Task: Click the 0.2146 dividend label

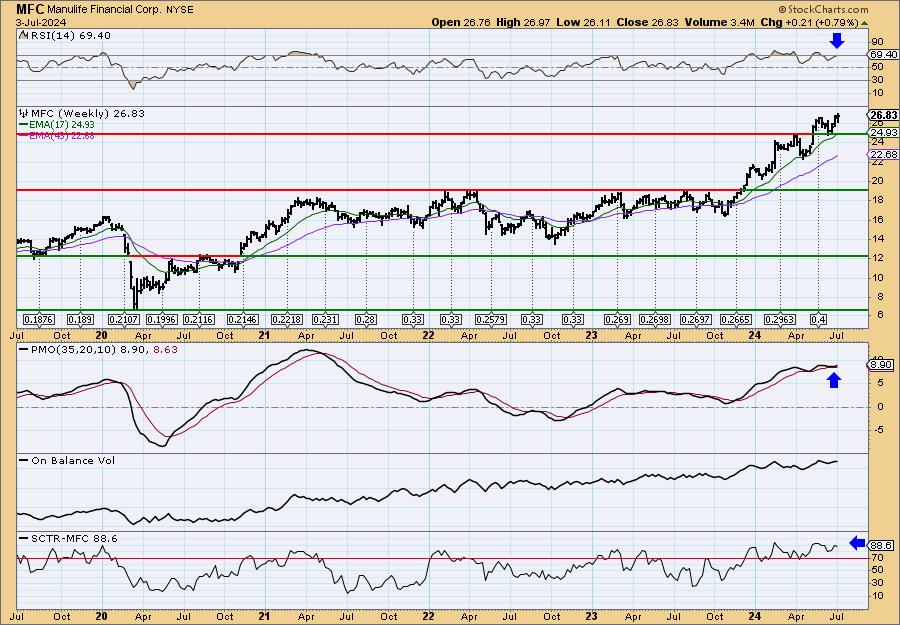Action: point(243,319)
